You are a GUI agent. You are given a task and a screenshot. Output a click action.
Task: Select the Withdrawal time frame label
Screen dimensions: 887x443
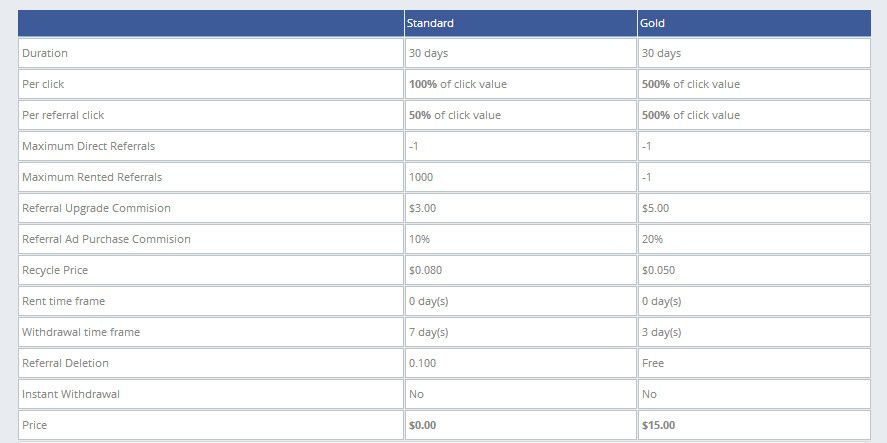[81, 332]
